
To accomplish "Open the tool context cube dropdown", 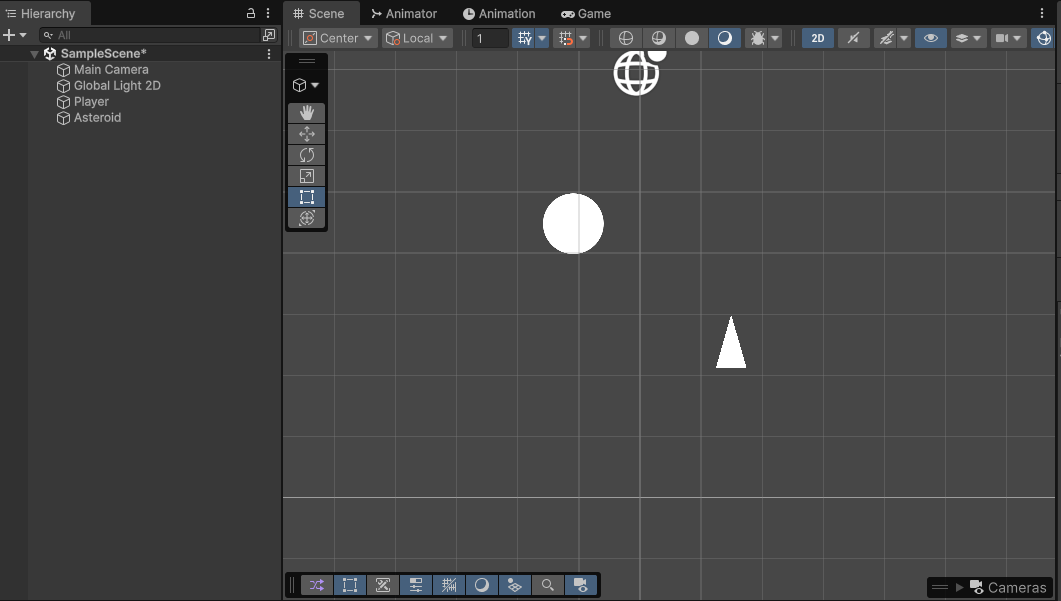I will tap(306, 85).
